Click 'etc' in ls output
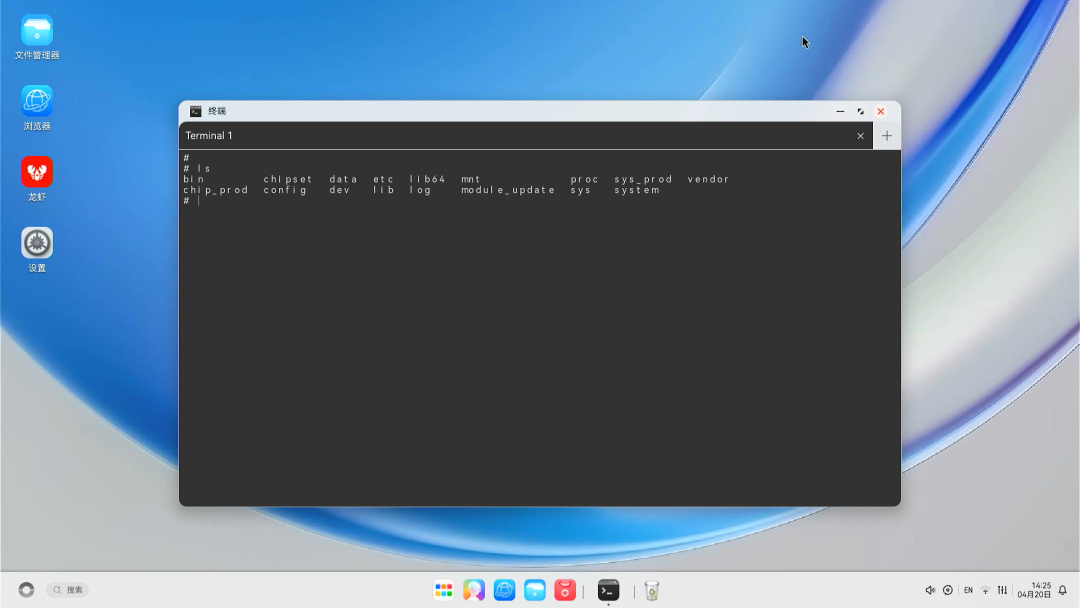Screen dimensions: 1080x608 (384, 179)
